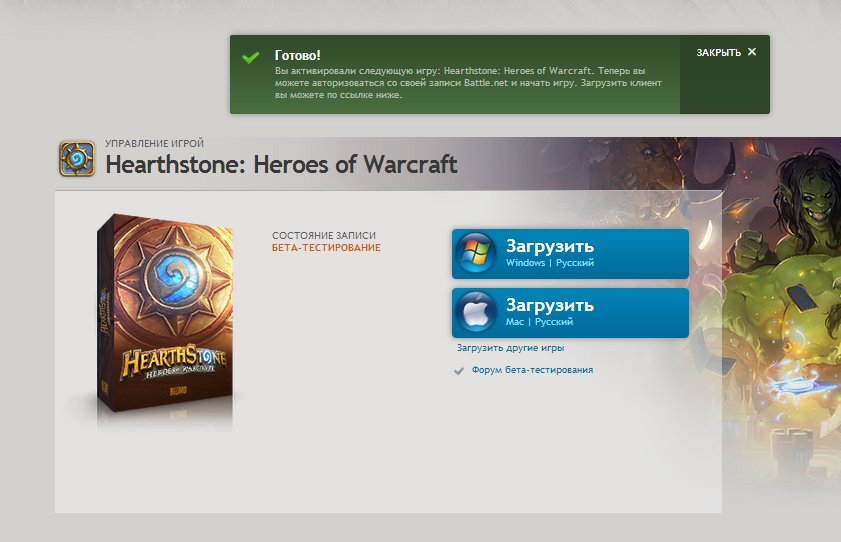841x542 pixels.
Task: Click the gray checkmark icon next to the forum link
Action: pyautogui.click(x=459, y=370)
